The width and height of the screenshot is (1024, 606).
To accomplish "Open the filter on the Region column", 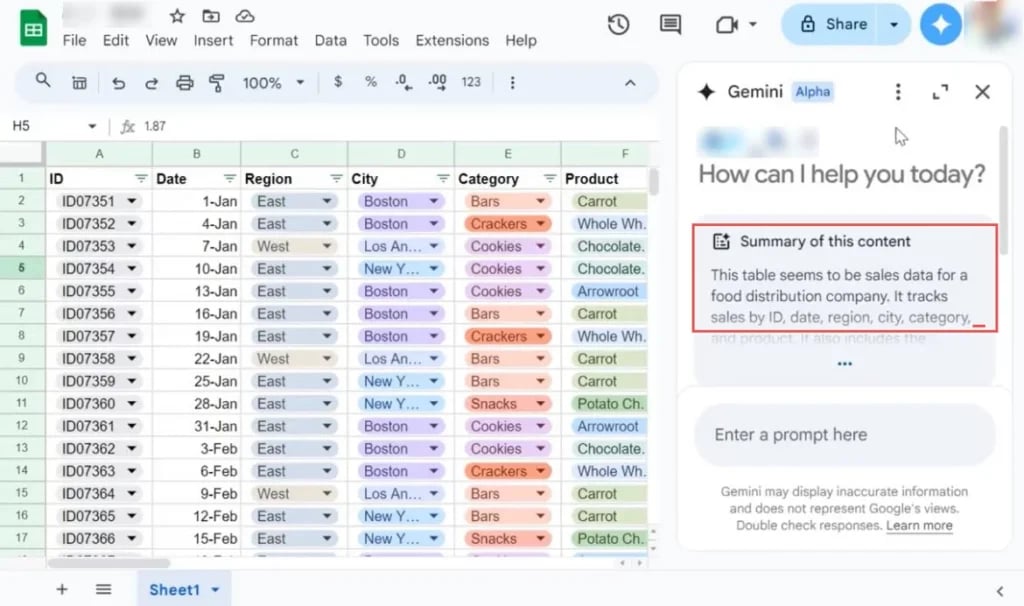I will [x=336, y=178].
